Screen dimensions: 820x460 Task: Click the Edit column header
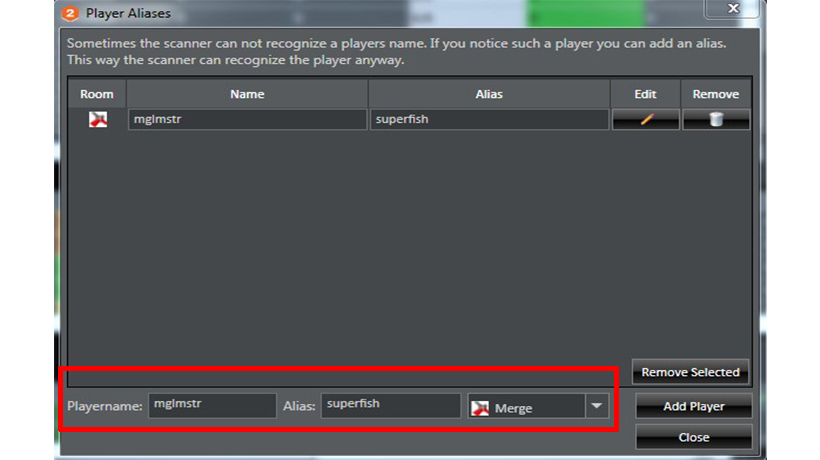[x=645, y=94]
